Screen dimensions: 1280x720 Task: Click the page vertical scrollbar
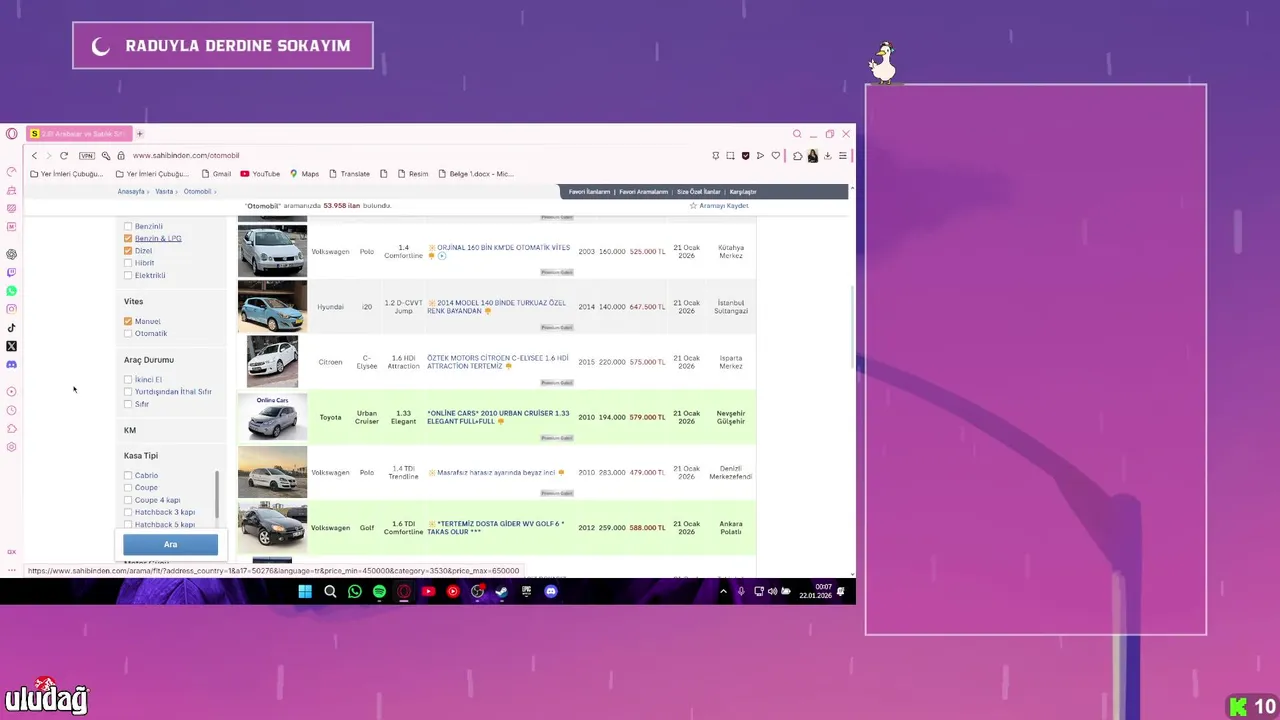(x=852, y=325)
